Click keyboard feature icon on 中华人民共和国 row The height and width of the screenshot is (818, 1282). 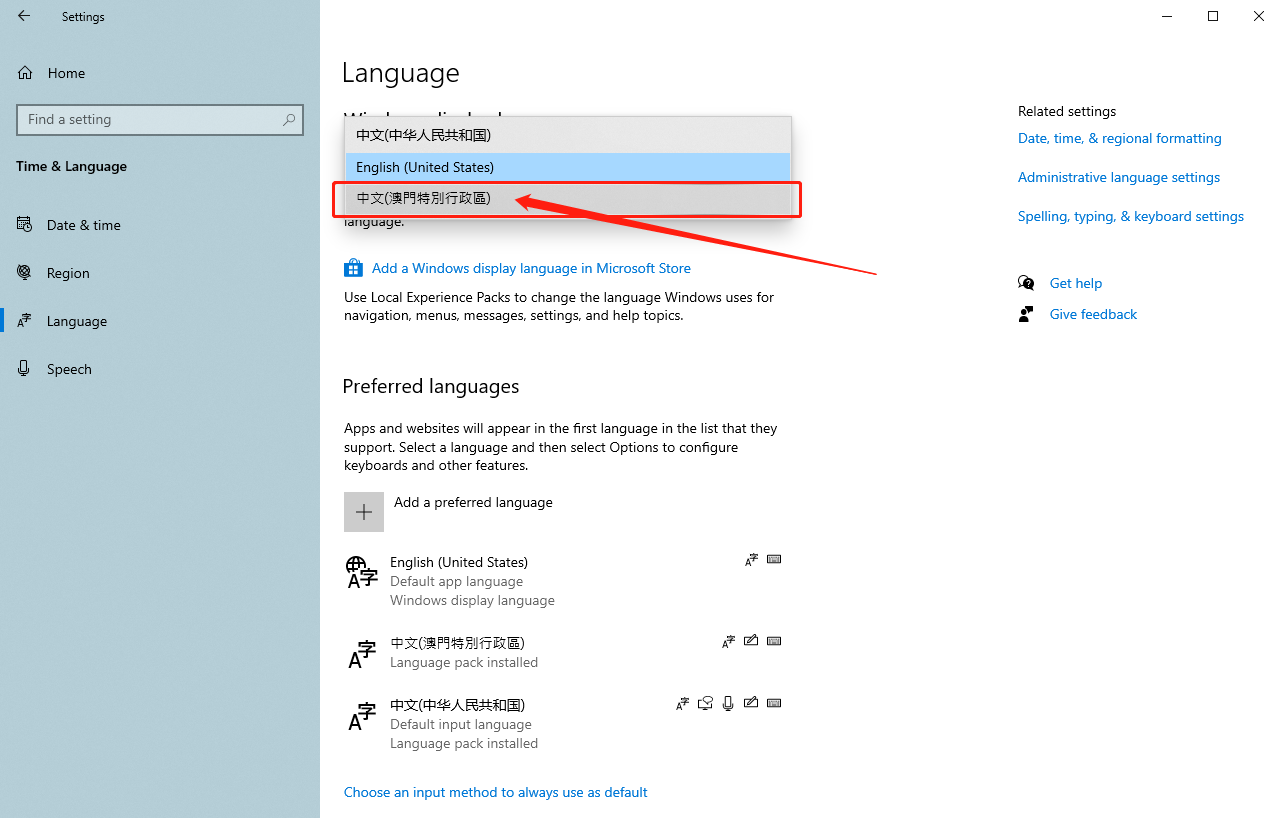774,703
